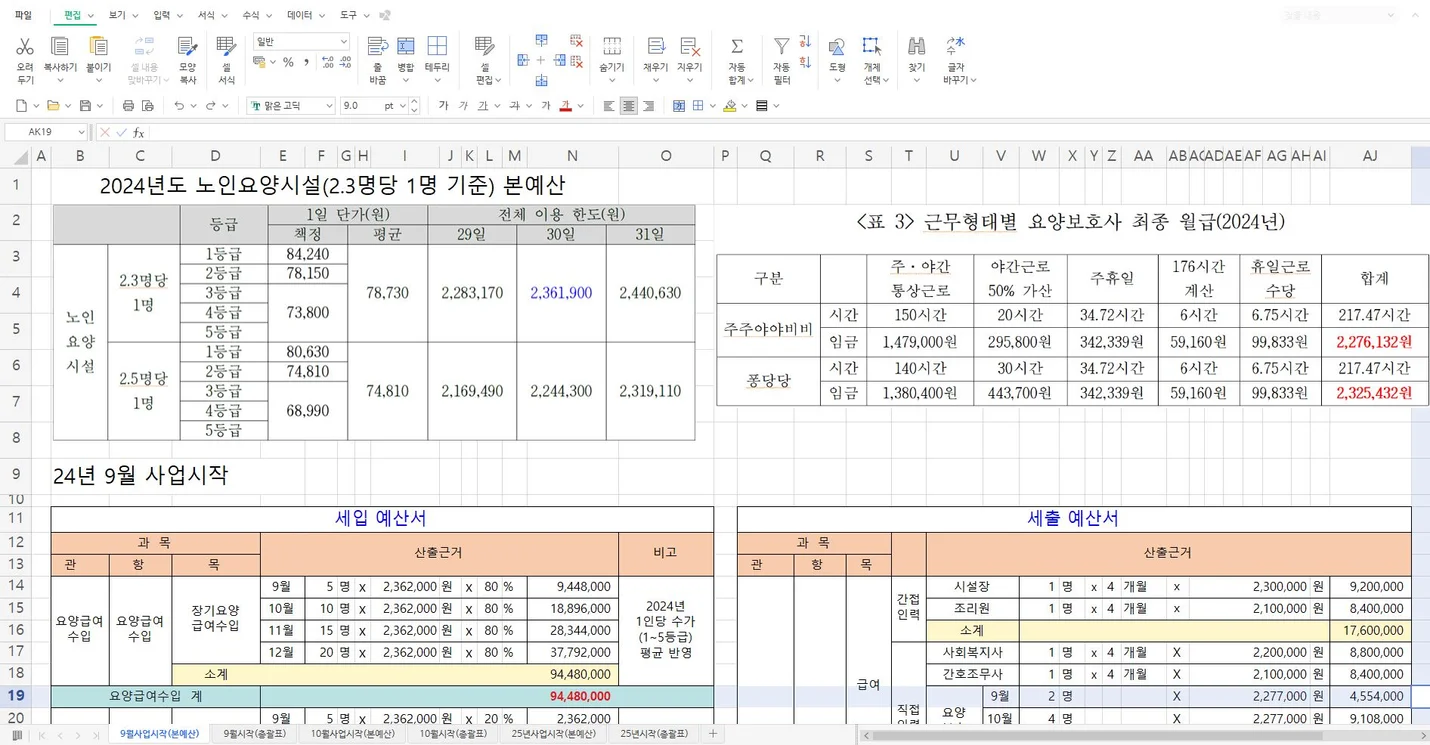Image resolution: width=1430 pixels, height=745 pixels.
Task: Switch to 25년시작(총괄표) sheet tab
Action: click(x=654, y=734)
